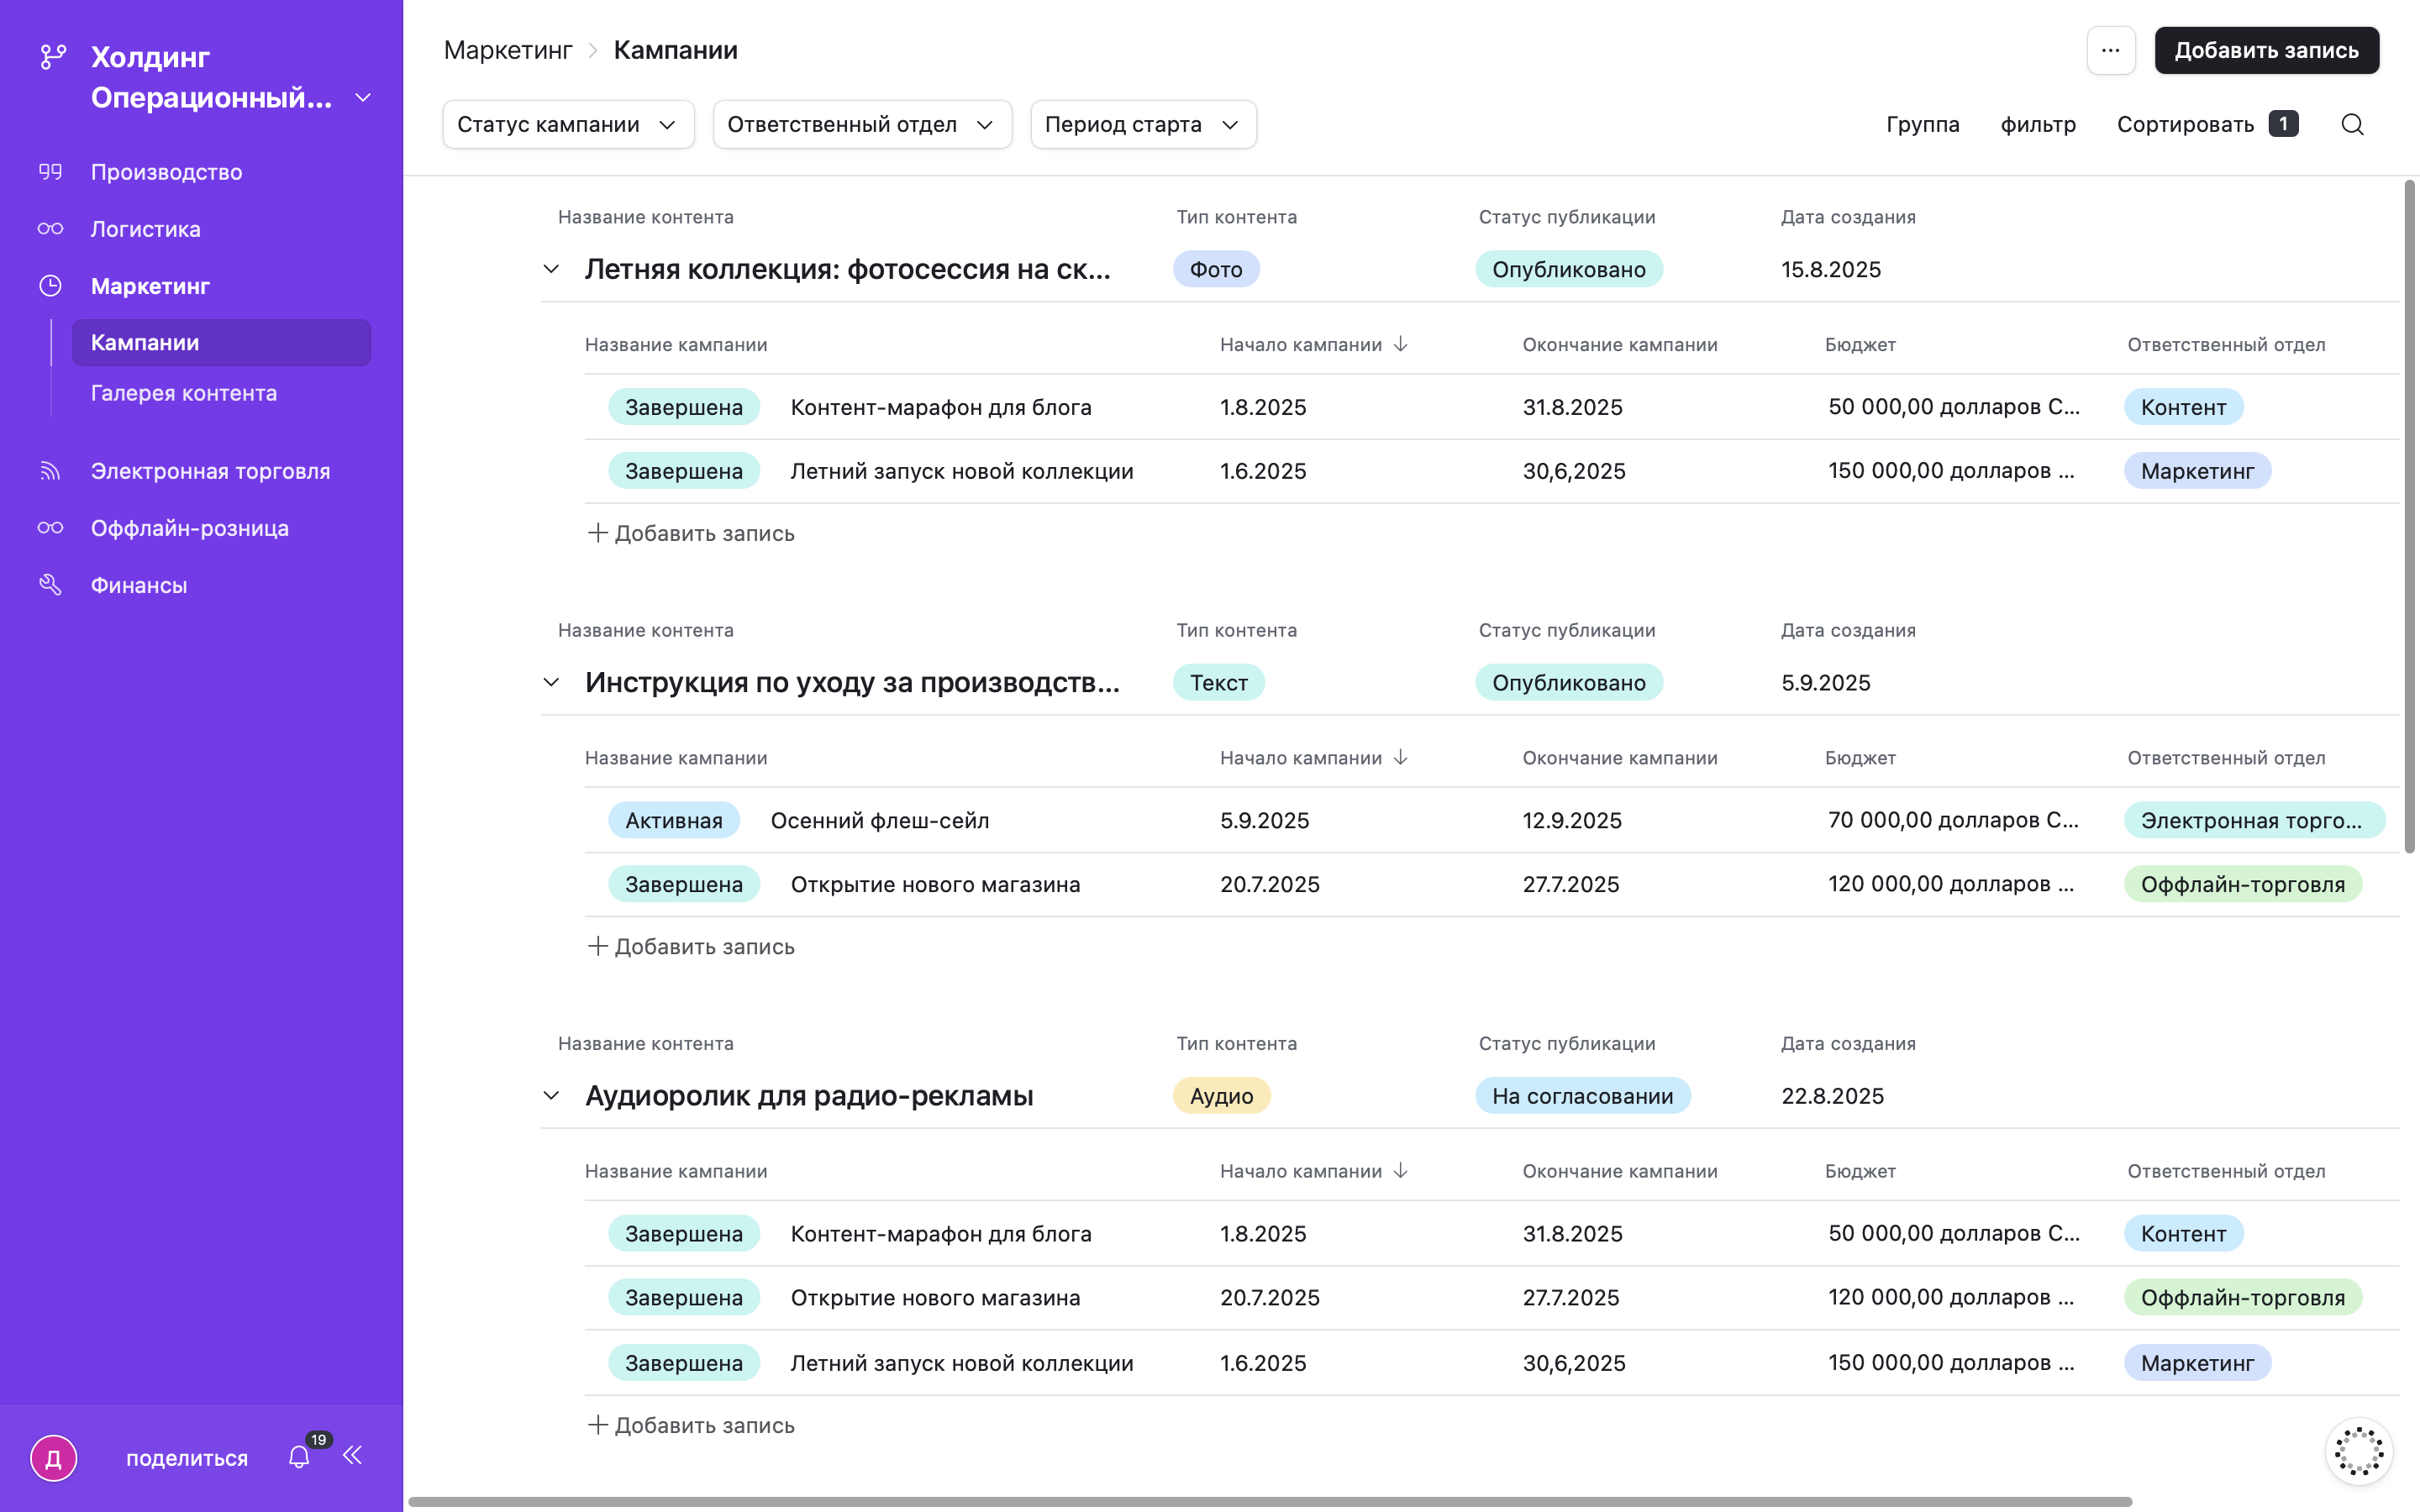Open the Период старта dropdown
2420x1512 pixels.
pyautogui.click(x=1143, y=124)
